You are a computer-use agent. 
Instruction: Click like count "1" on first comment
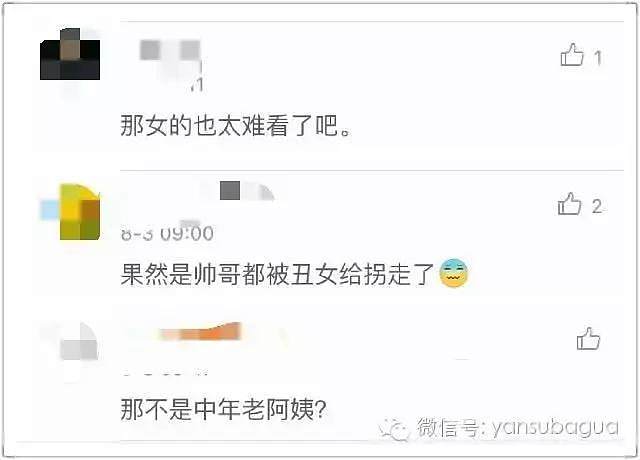598,58
